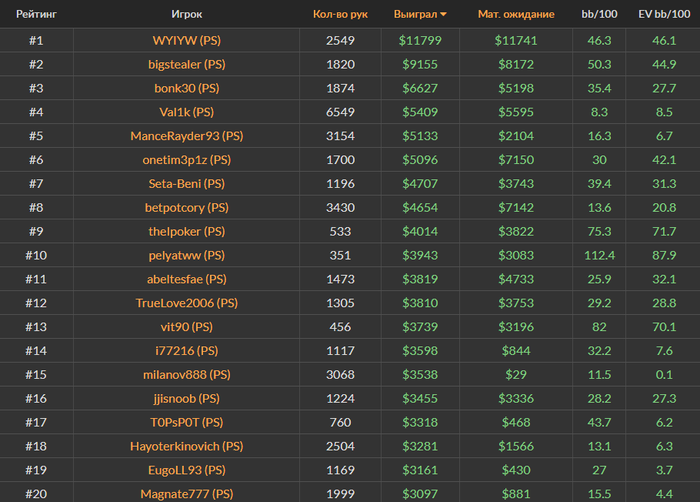This screenshot has height=502, width=700.
Task: Open player bigstealer (PS) profile
Action: tap(186, 64)
